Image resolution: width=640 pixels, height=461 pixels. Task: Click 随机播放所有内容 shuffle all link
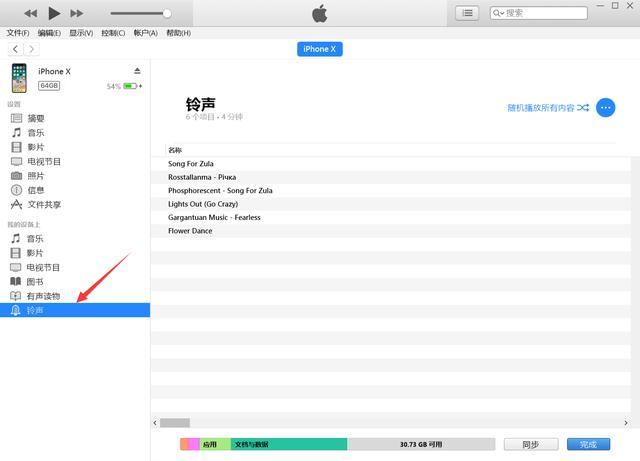pyautogui.click(x=548, y=108)
